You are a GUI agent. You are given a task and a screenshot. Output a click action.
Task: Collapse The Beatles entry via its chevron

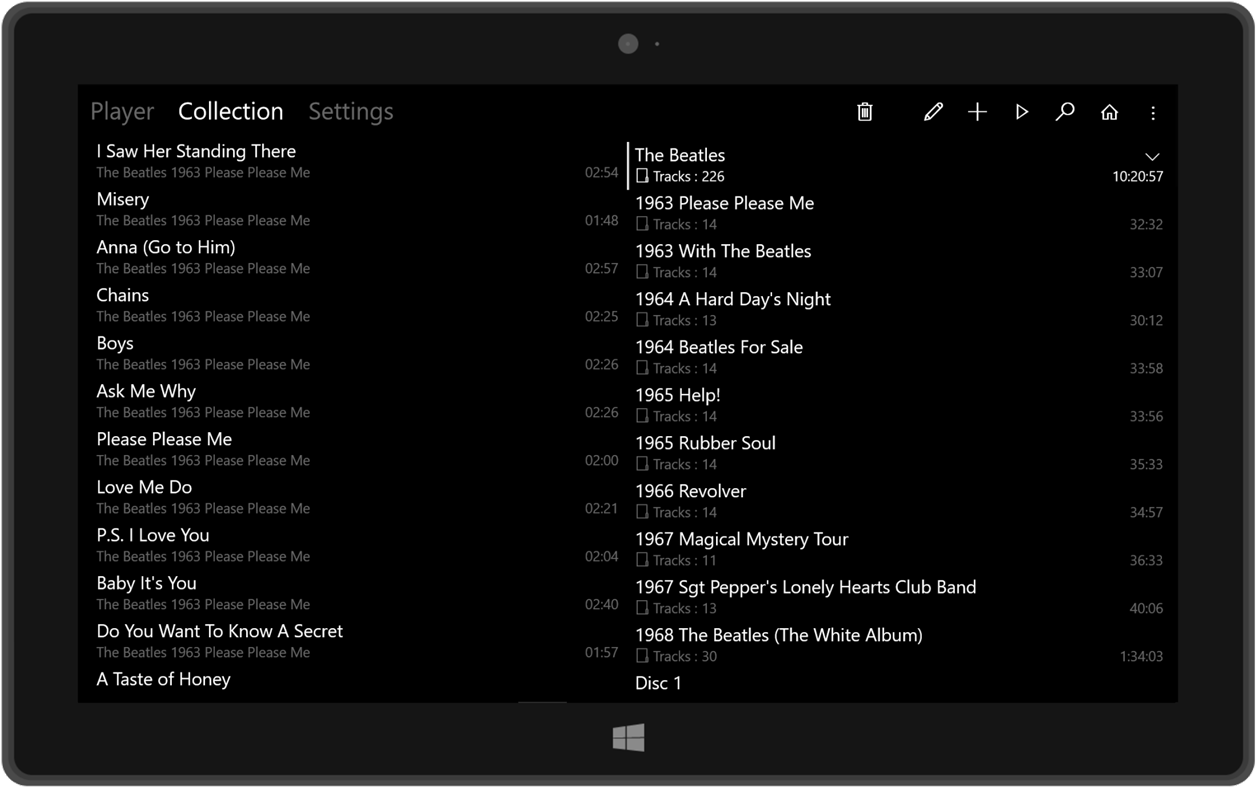(1151, 157)
